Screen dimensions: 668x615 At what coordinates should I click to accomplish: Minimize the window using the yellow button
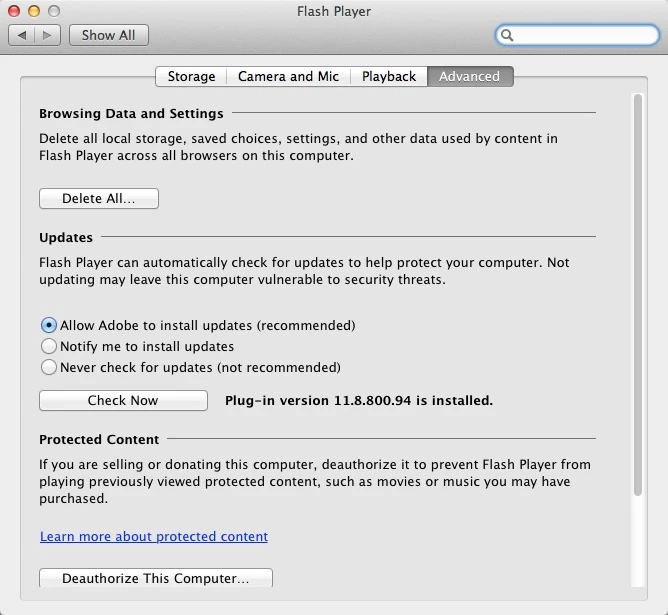[x=34, y=11]
